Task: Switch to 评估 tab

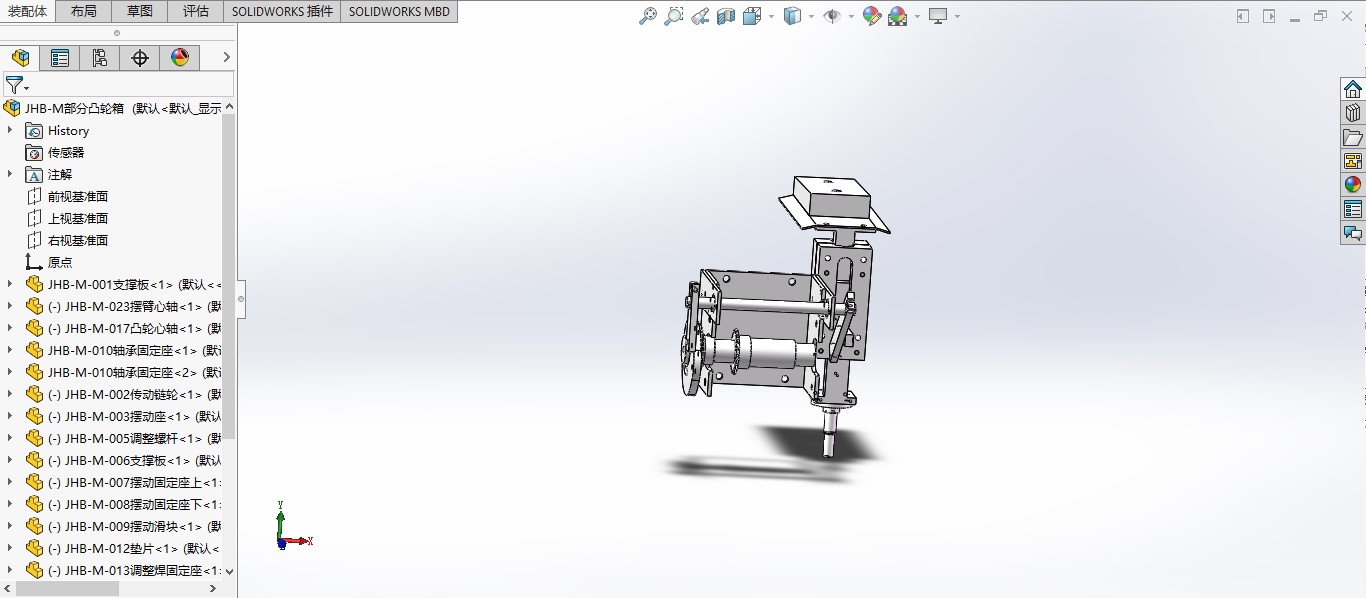Action: (196, 11)
